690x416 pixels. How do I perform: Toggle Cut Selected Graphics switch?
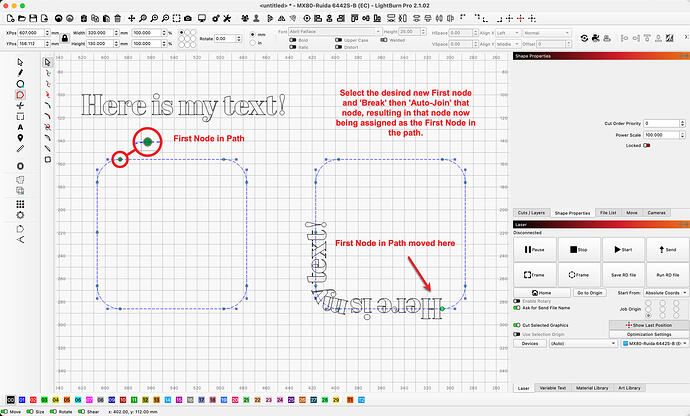tap(517, 325)
